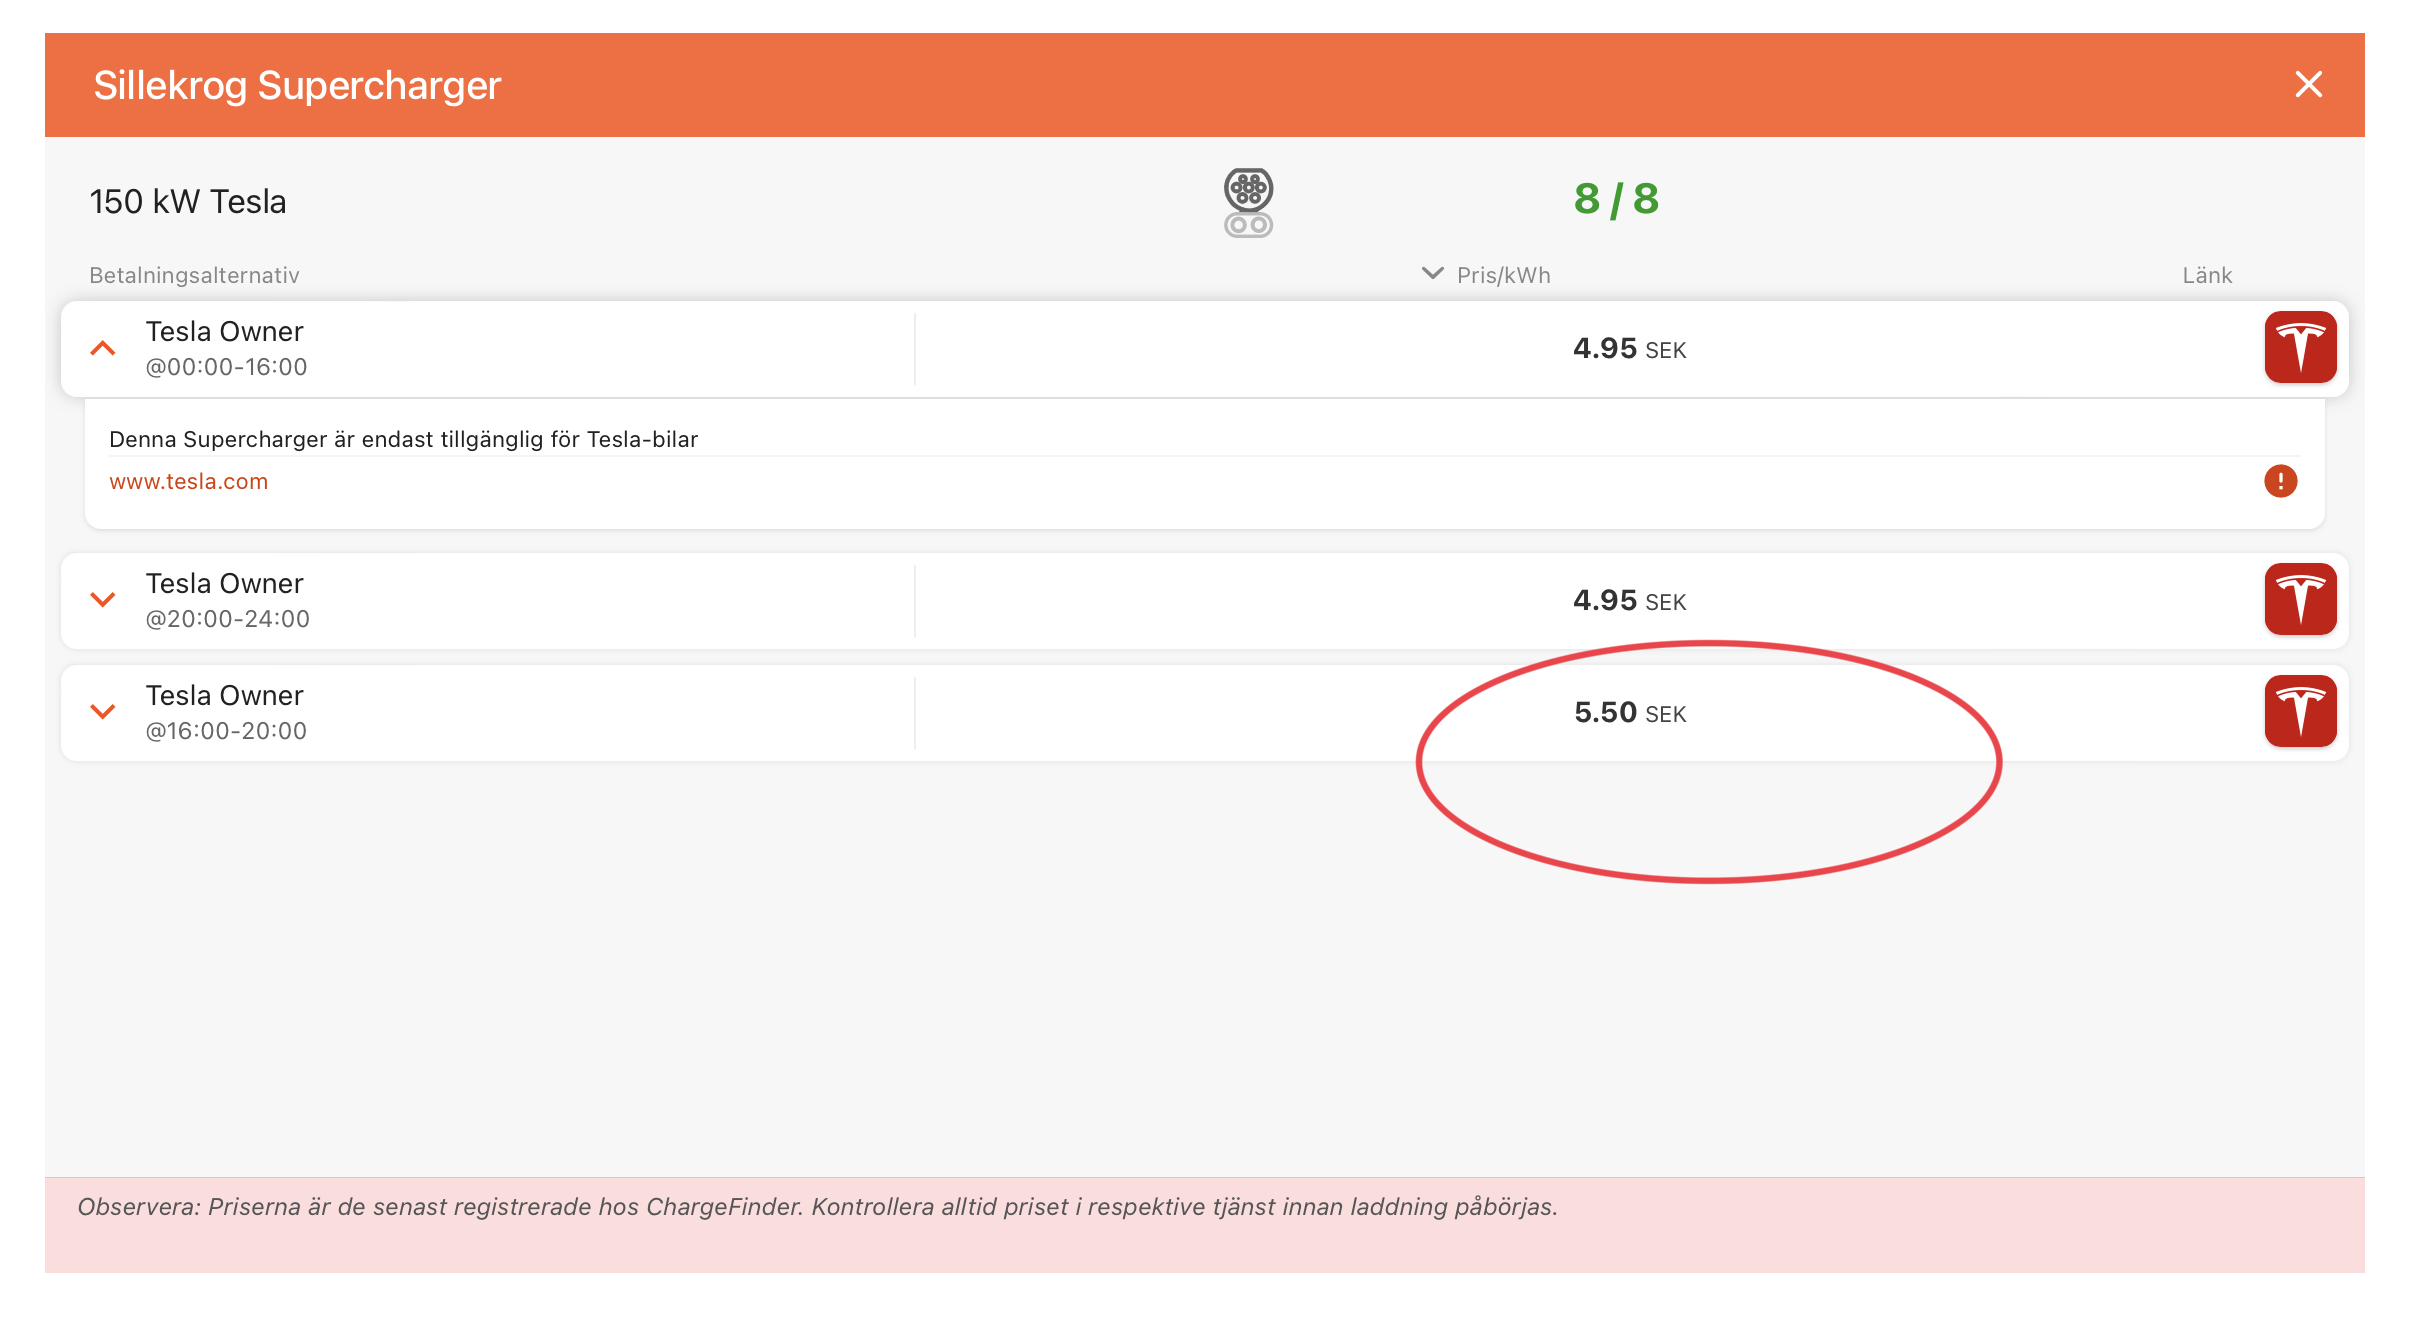Viewport: 2427px width, 1325px height.
Task: Collapse the Tesla Owner 00:00-16:00 row
Action: pyautogui.click(x=103, y=349)
